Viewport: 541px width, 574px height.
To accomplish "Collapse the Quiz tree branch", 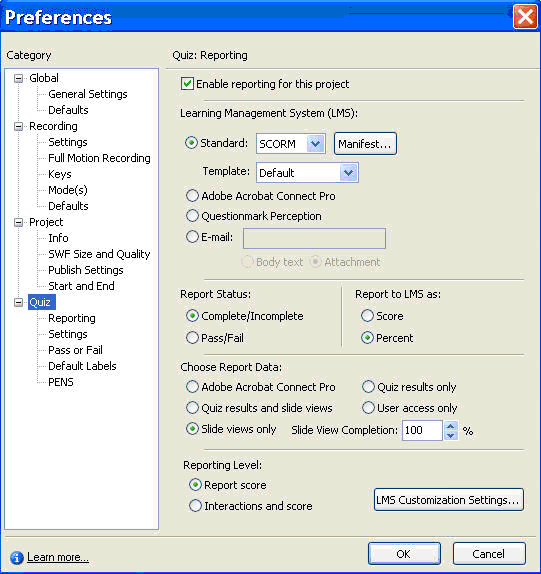I will [18, 302].
